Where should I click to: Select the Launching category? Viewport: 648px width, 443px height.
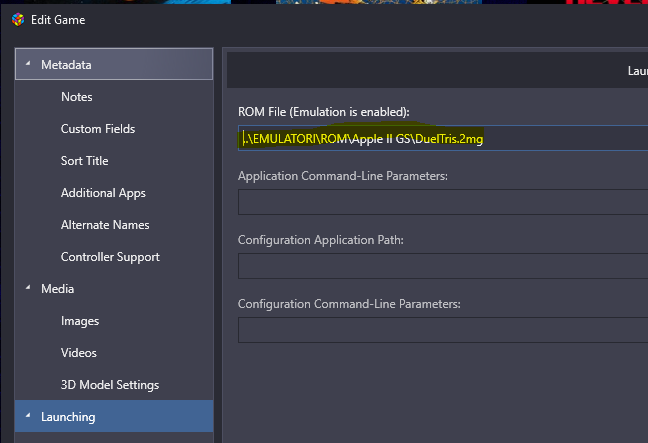point(68,417)
